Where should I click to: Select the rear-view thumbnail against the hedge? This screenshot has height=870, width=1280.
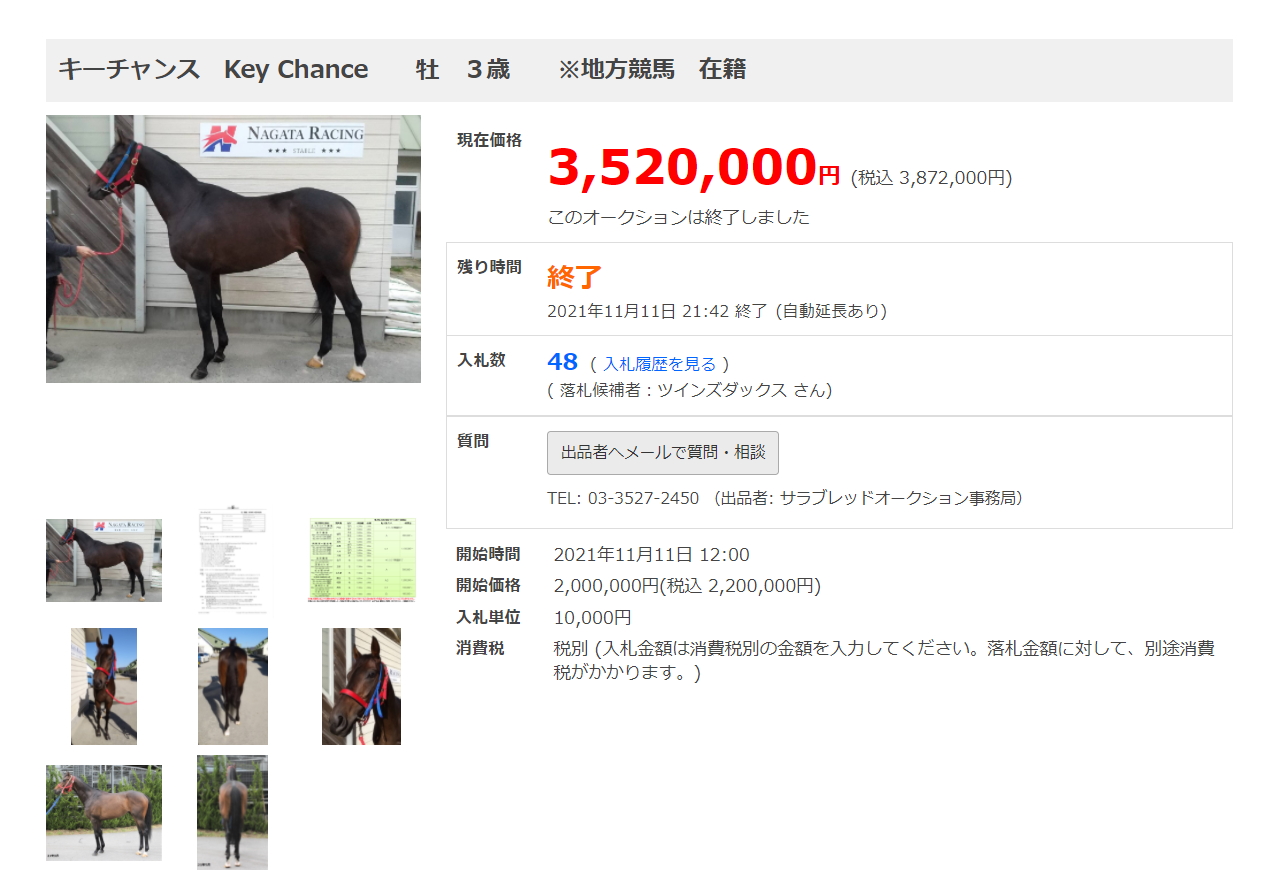(233, 812)
